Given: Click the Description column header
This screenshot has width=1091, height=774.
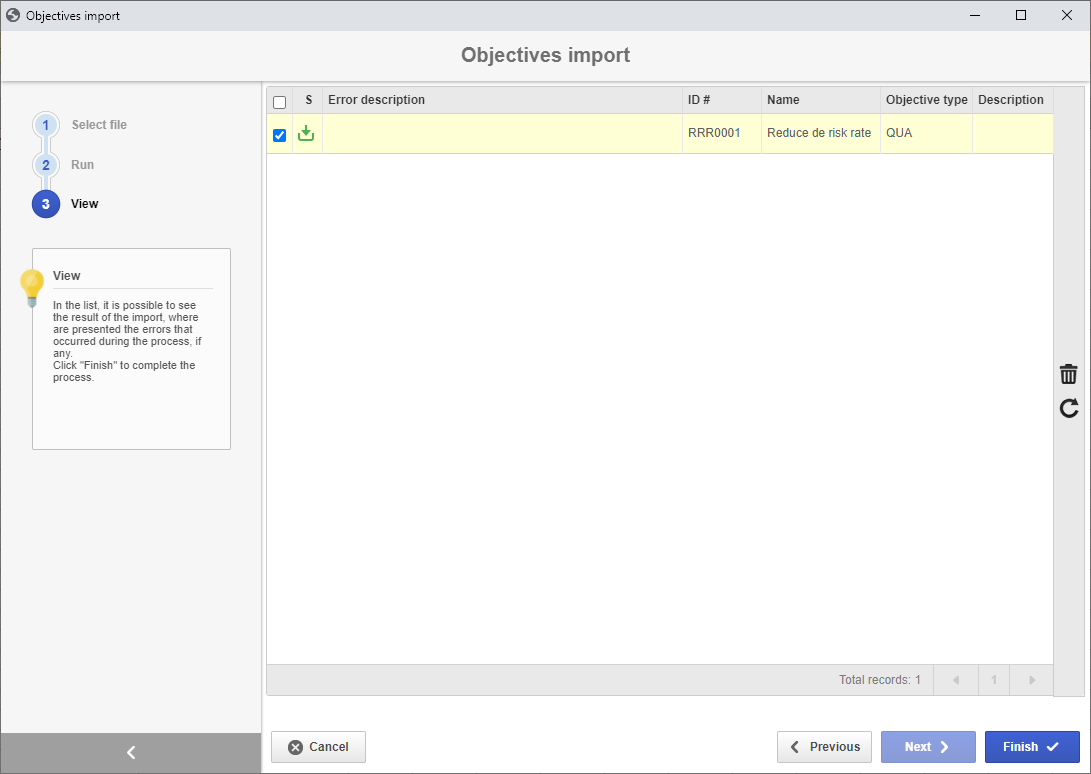Looking at the screenshot, I should pyautogui.click(x=1012, y=100).
